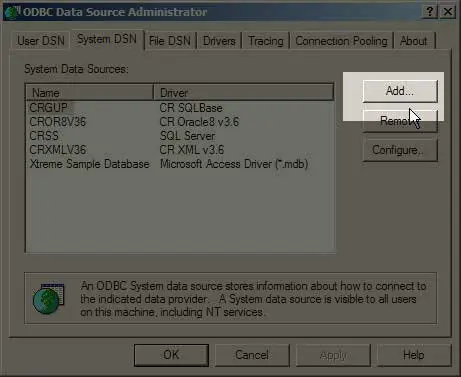The image size is (461, 377).
Task: Click the ODBC globe icon in title bar
Action: [12, 12]
